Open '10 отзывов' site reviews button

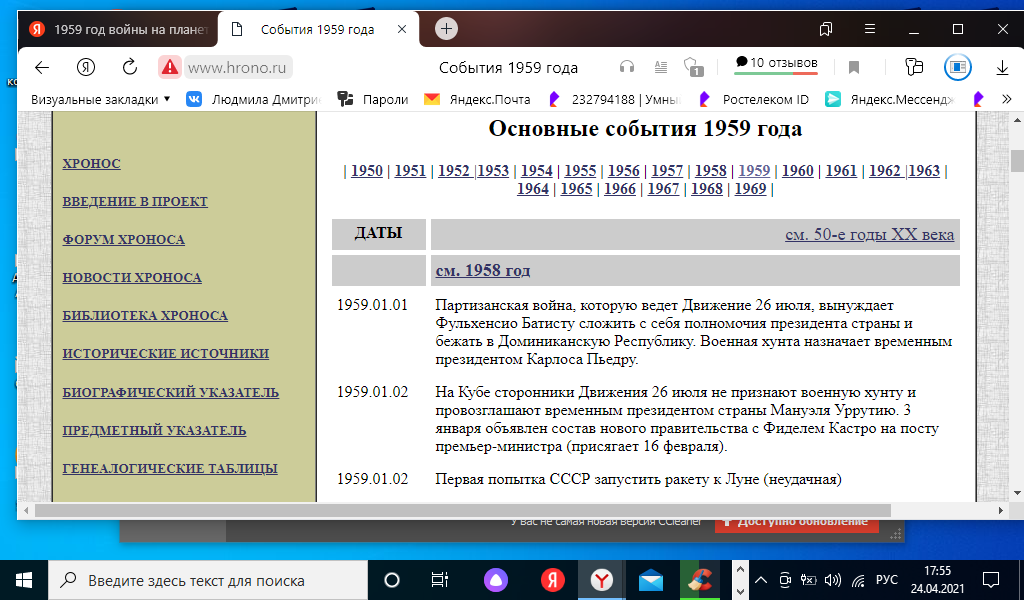tap(776, 63)
